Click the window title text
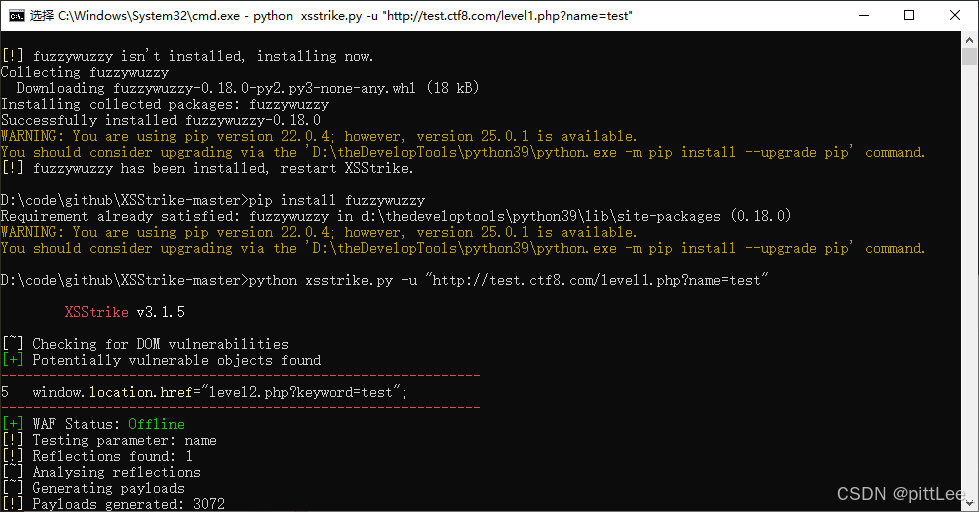Viewport: 979px width, 512px height. pyautogui.click(x=331, y=16)
